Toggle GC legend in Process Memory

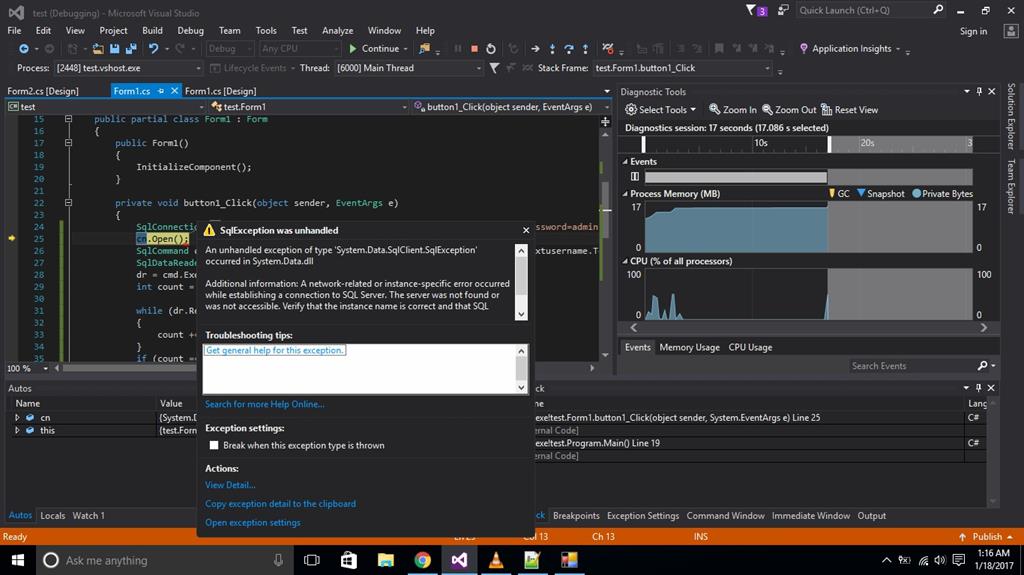coord(839,193)
